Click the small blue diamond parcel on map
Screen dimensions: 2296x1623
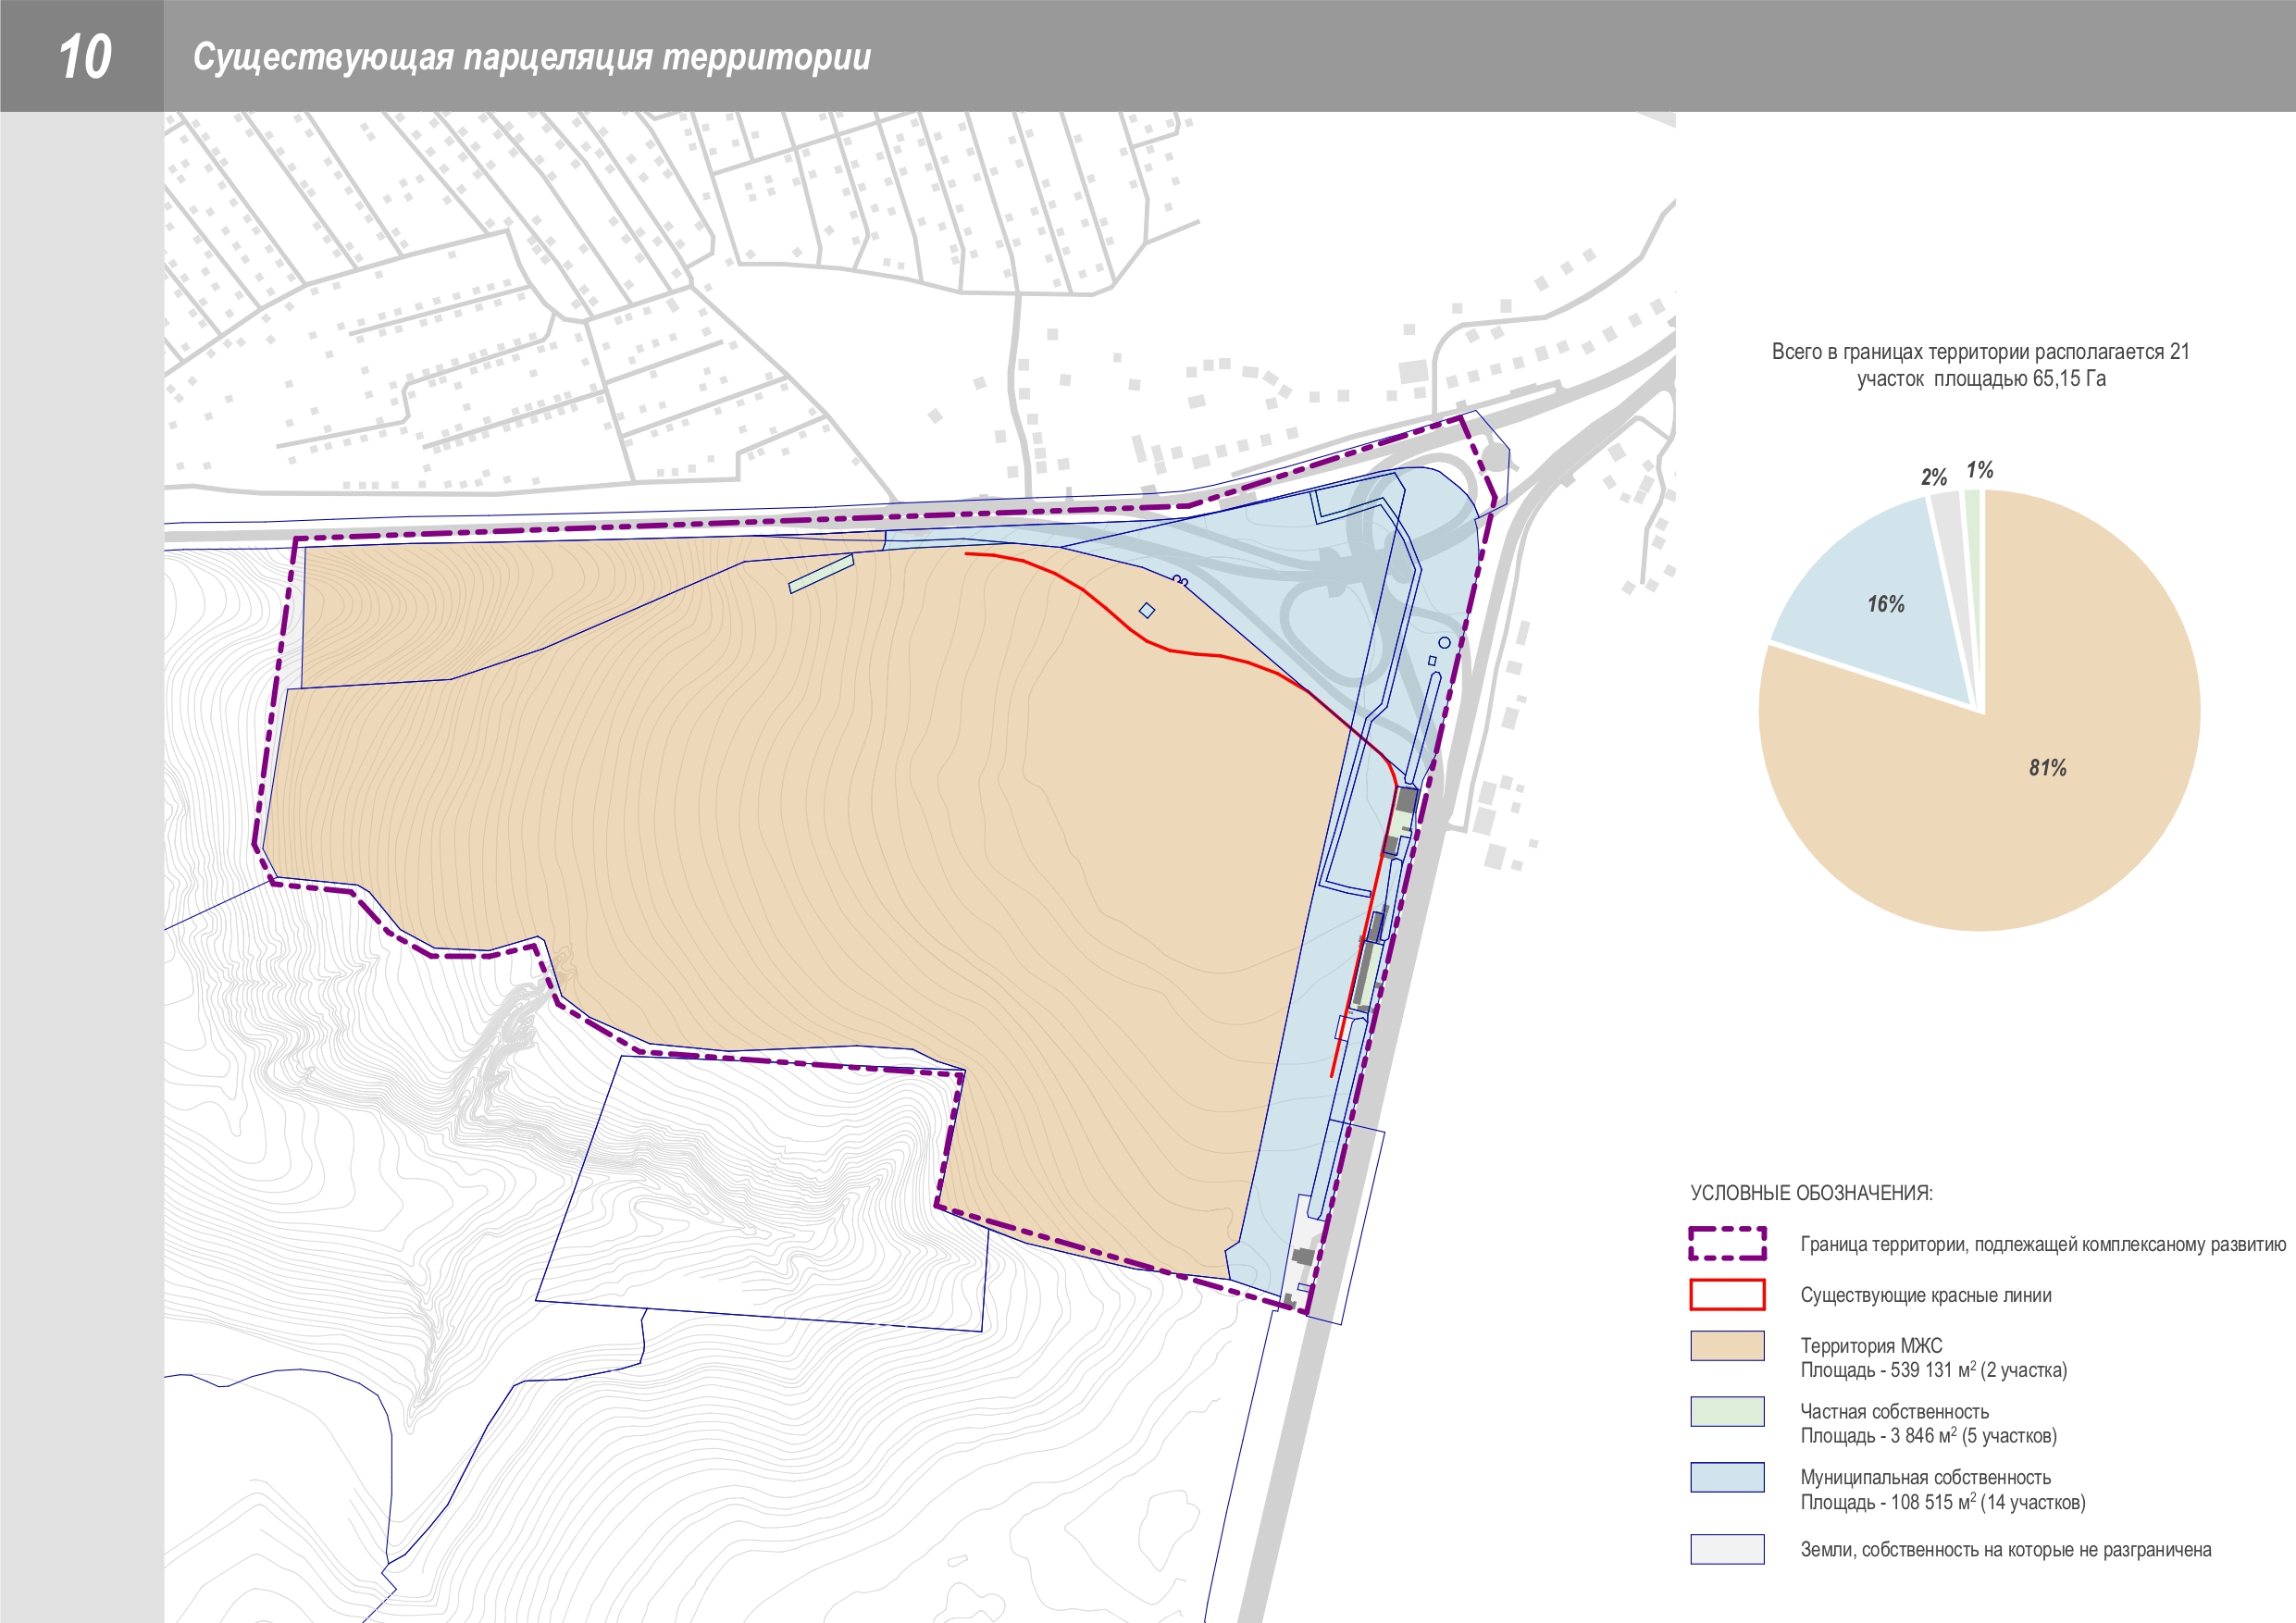(1147, 610)
